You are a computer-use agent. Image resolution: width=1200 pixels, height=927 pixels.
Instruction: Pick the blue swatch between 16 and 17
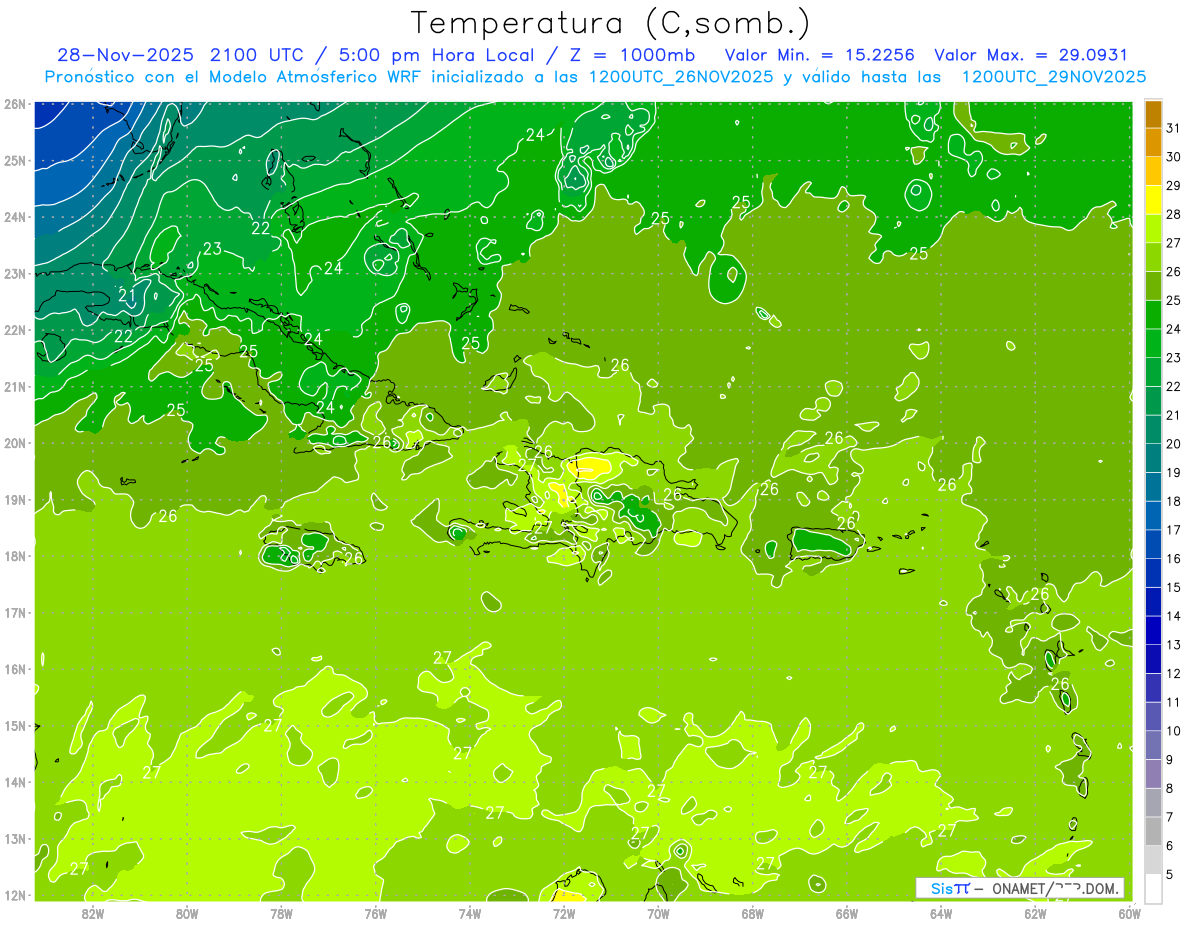tap(1153, 543)
